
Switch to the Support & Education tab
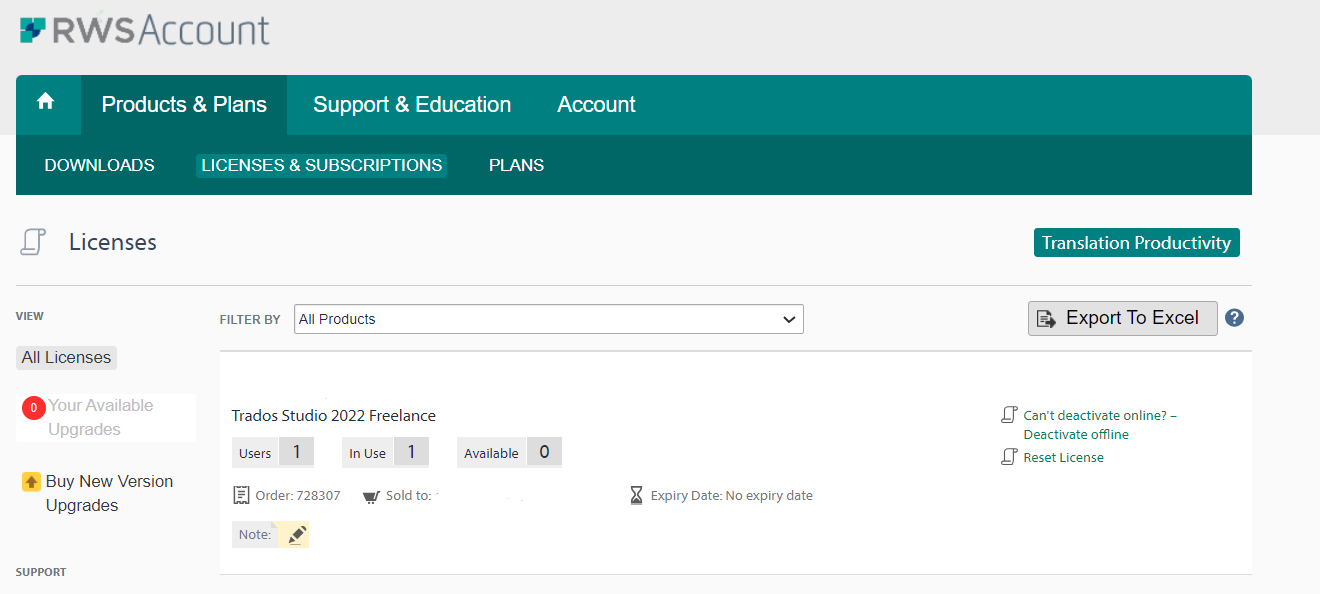point(412,105)
